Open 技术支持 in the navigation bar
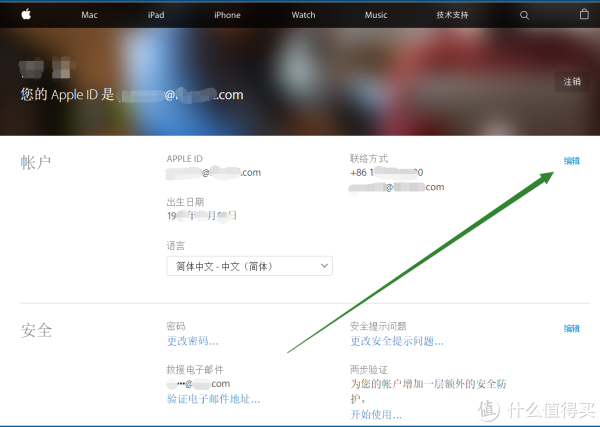The image size is (600, 427). coord(452,15)
